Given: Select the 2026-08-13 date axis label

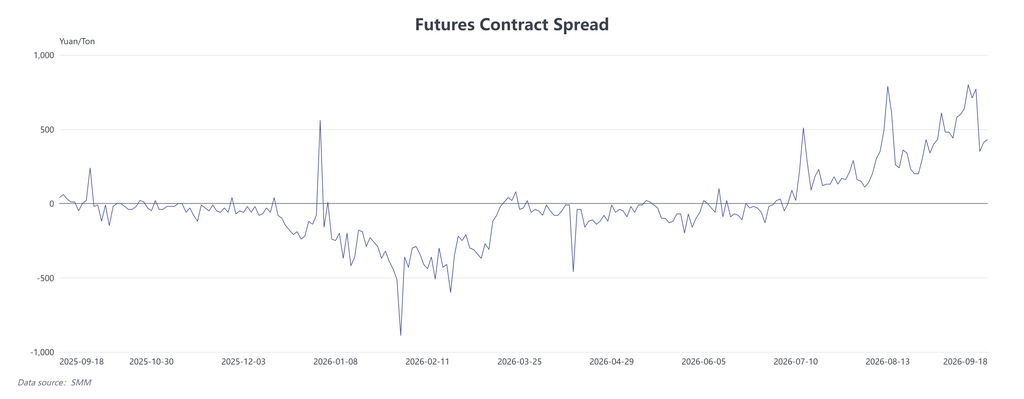Looking at the screenshot, I should [888, 361].
